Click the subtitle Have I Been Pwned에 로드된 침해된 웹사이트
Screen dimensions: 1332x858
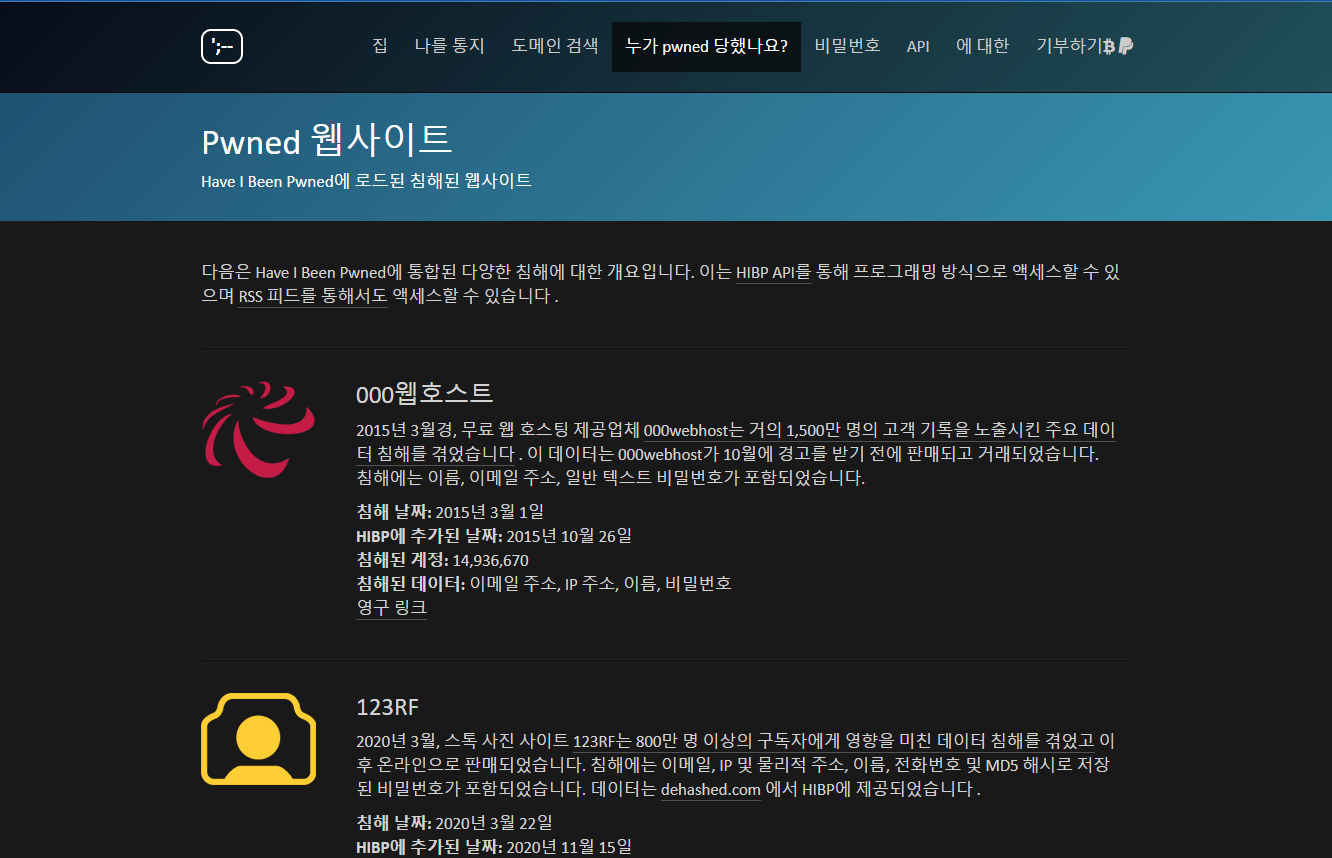[366, 181]
